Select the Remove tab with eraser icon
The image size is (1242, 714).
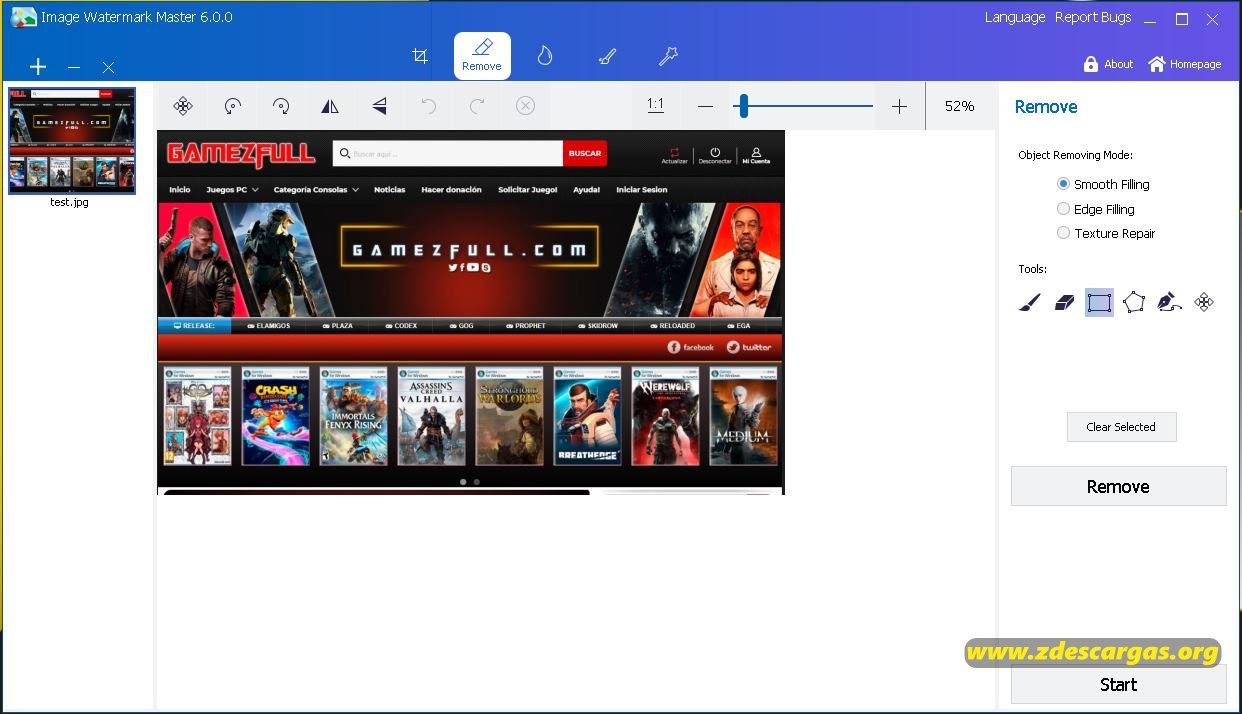(x=482, y=56)
